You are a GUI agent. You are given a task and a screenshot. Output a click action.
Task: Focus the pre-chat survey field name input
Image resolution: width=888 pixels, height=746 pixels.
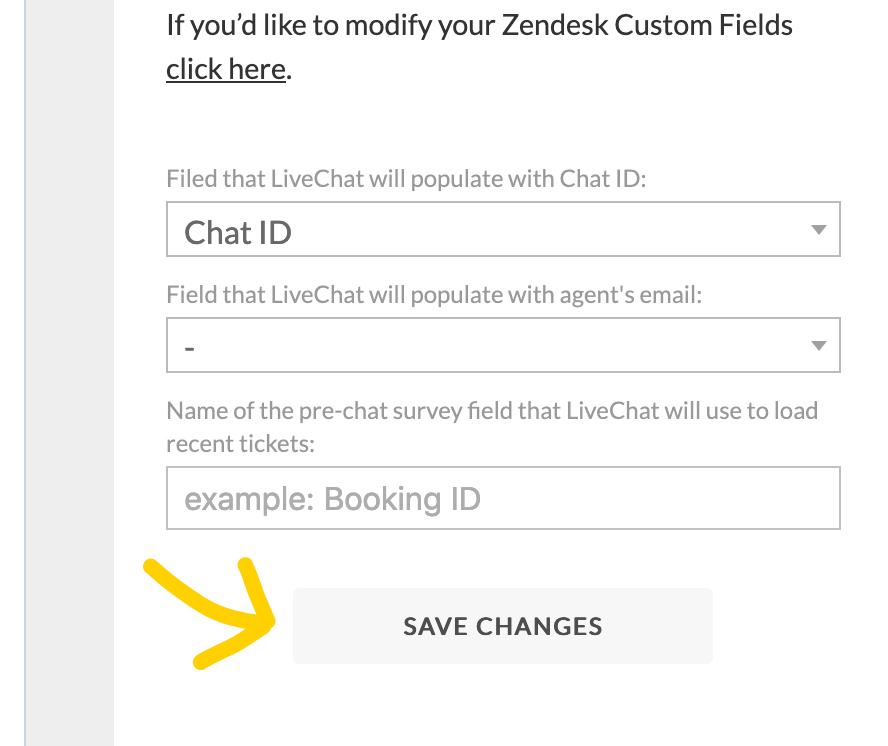[x=503, y=498]
